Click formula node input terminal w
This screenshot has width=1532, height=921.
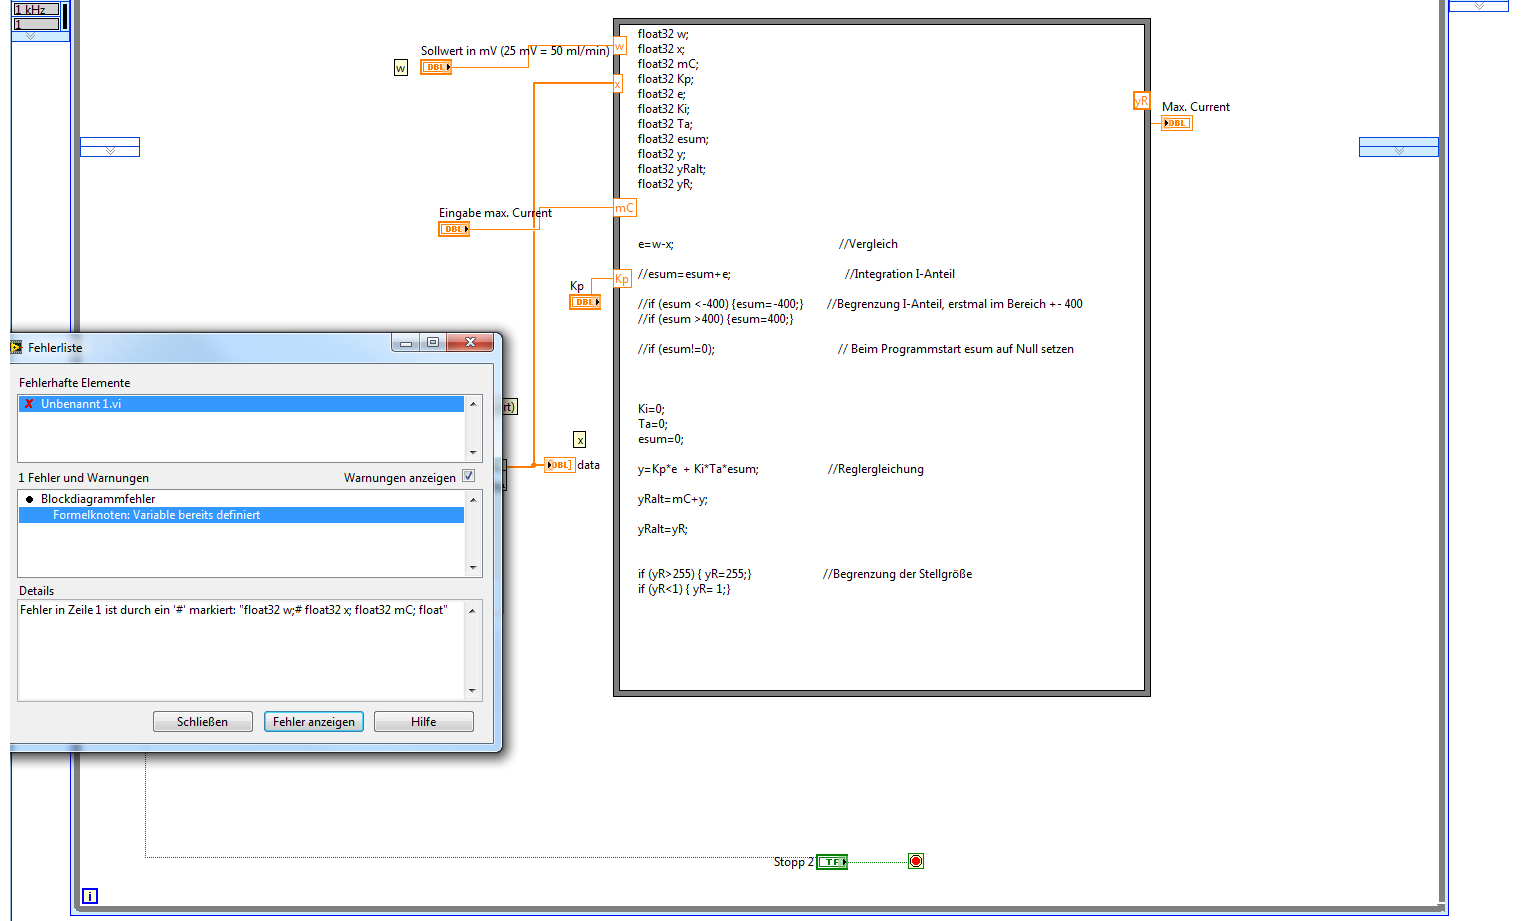click(x=619, y=46)
